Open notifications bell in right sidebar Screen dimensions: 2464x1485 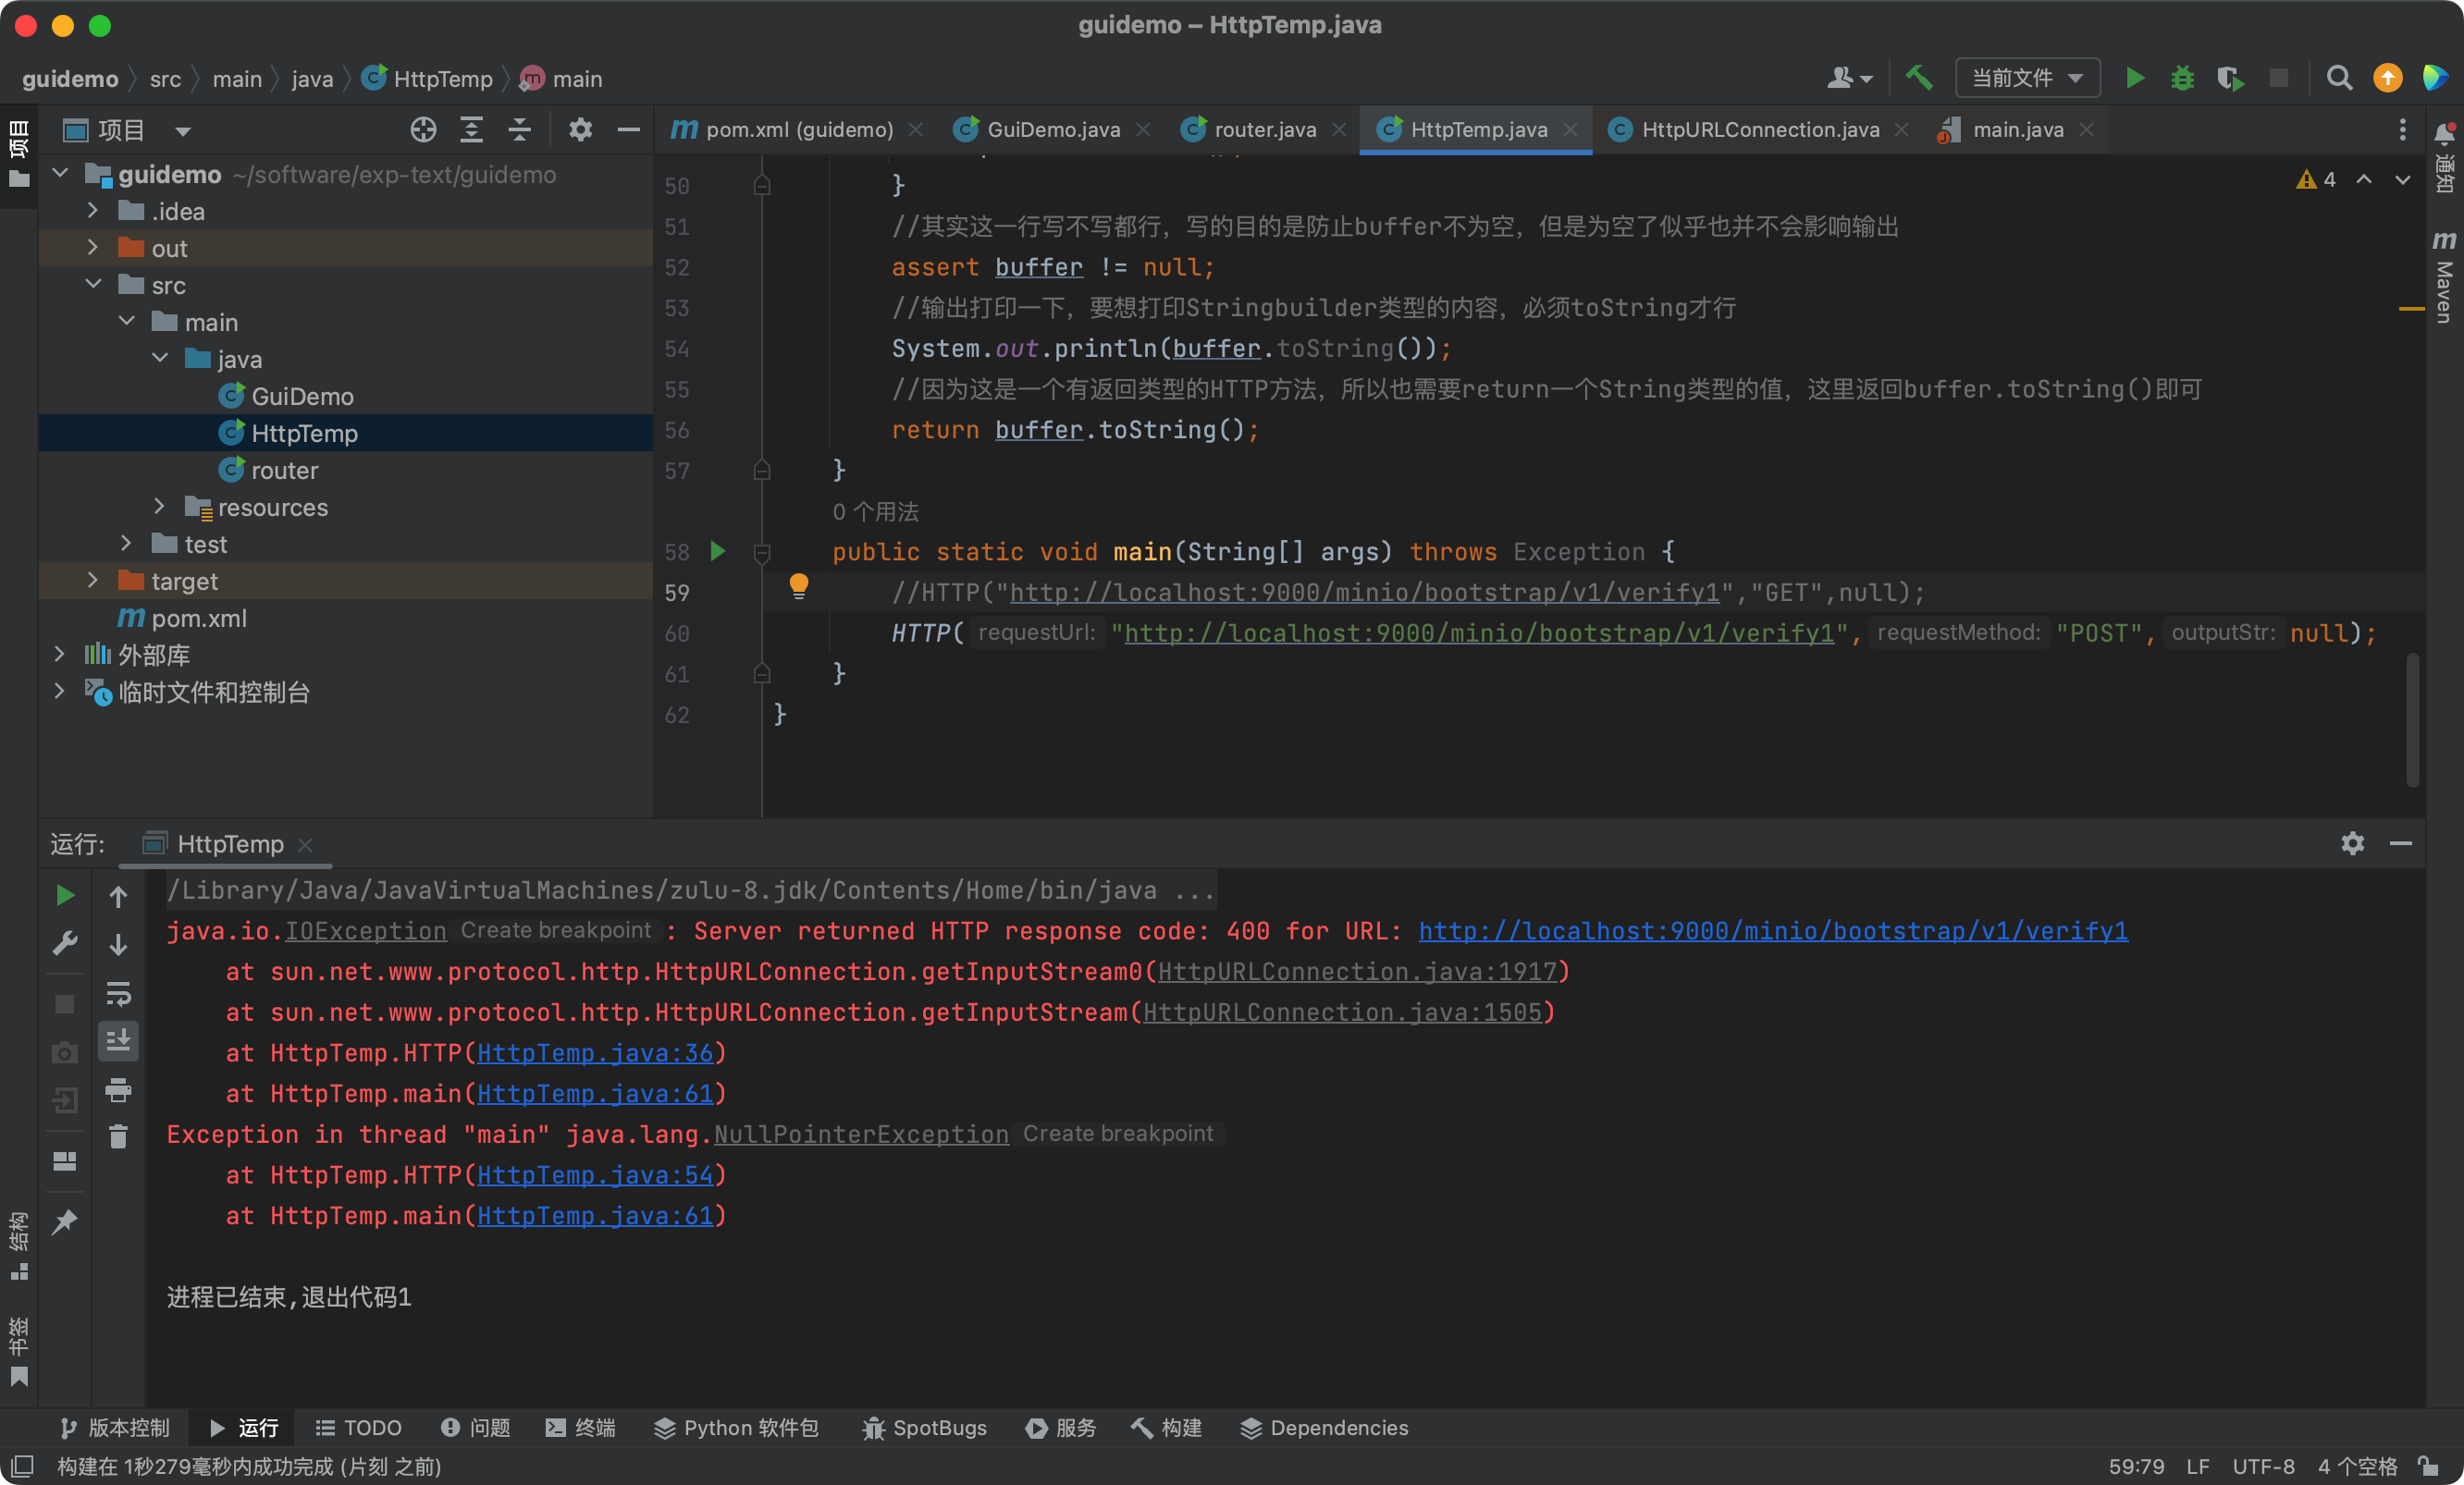(2443, 133)
